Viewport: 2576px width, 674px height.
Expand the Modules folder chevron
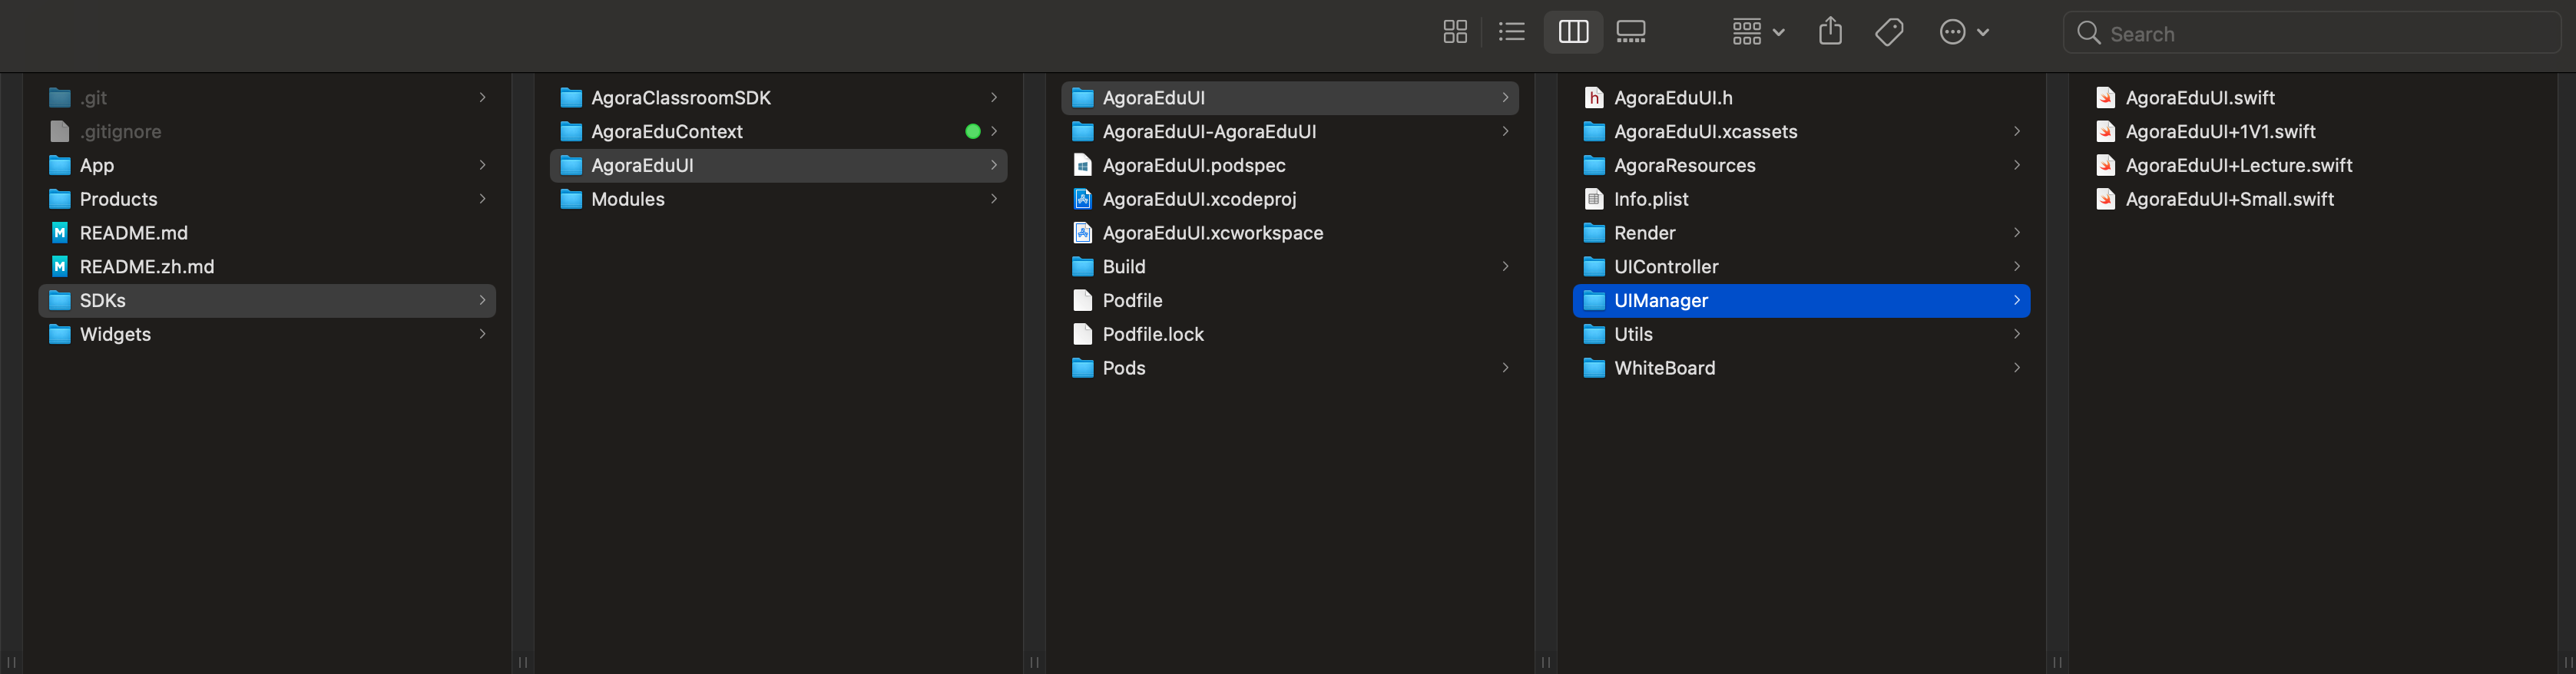click(x=994, y=199)
